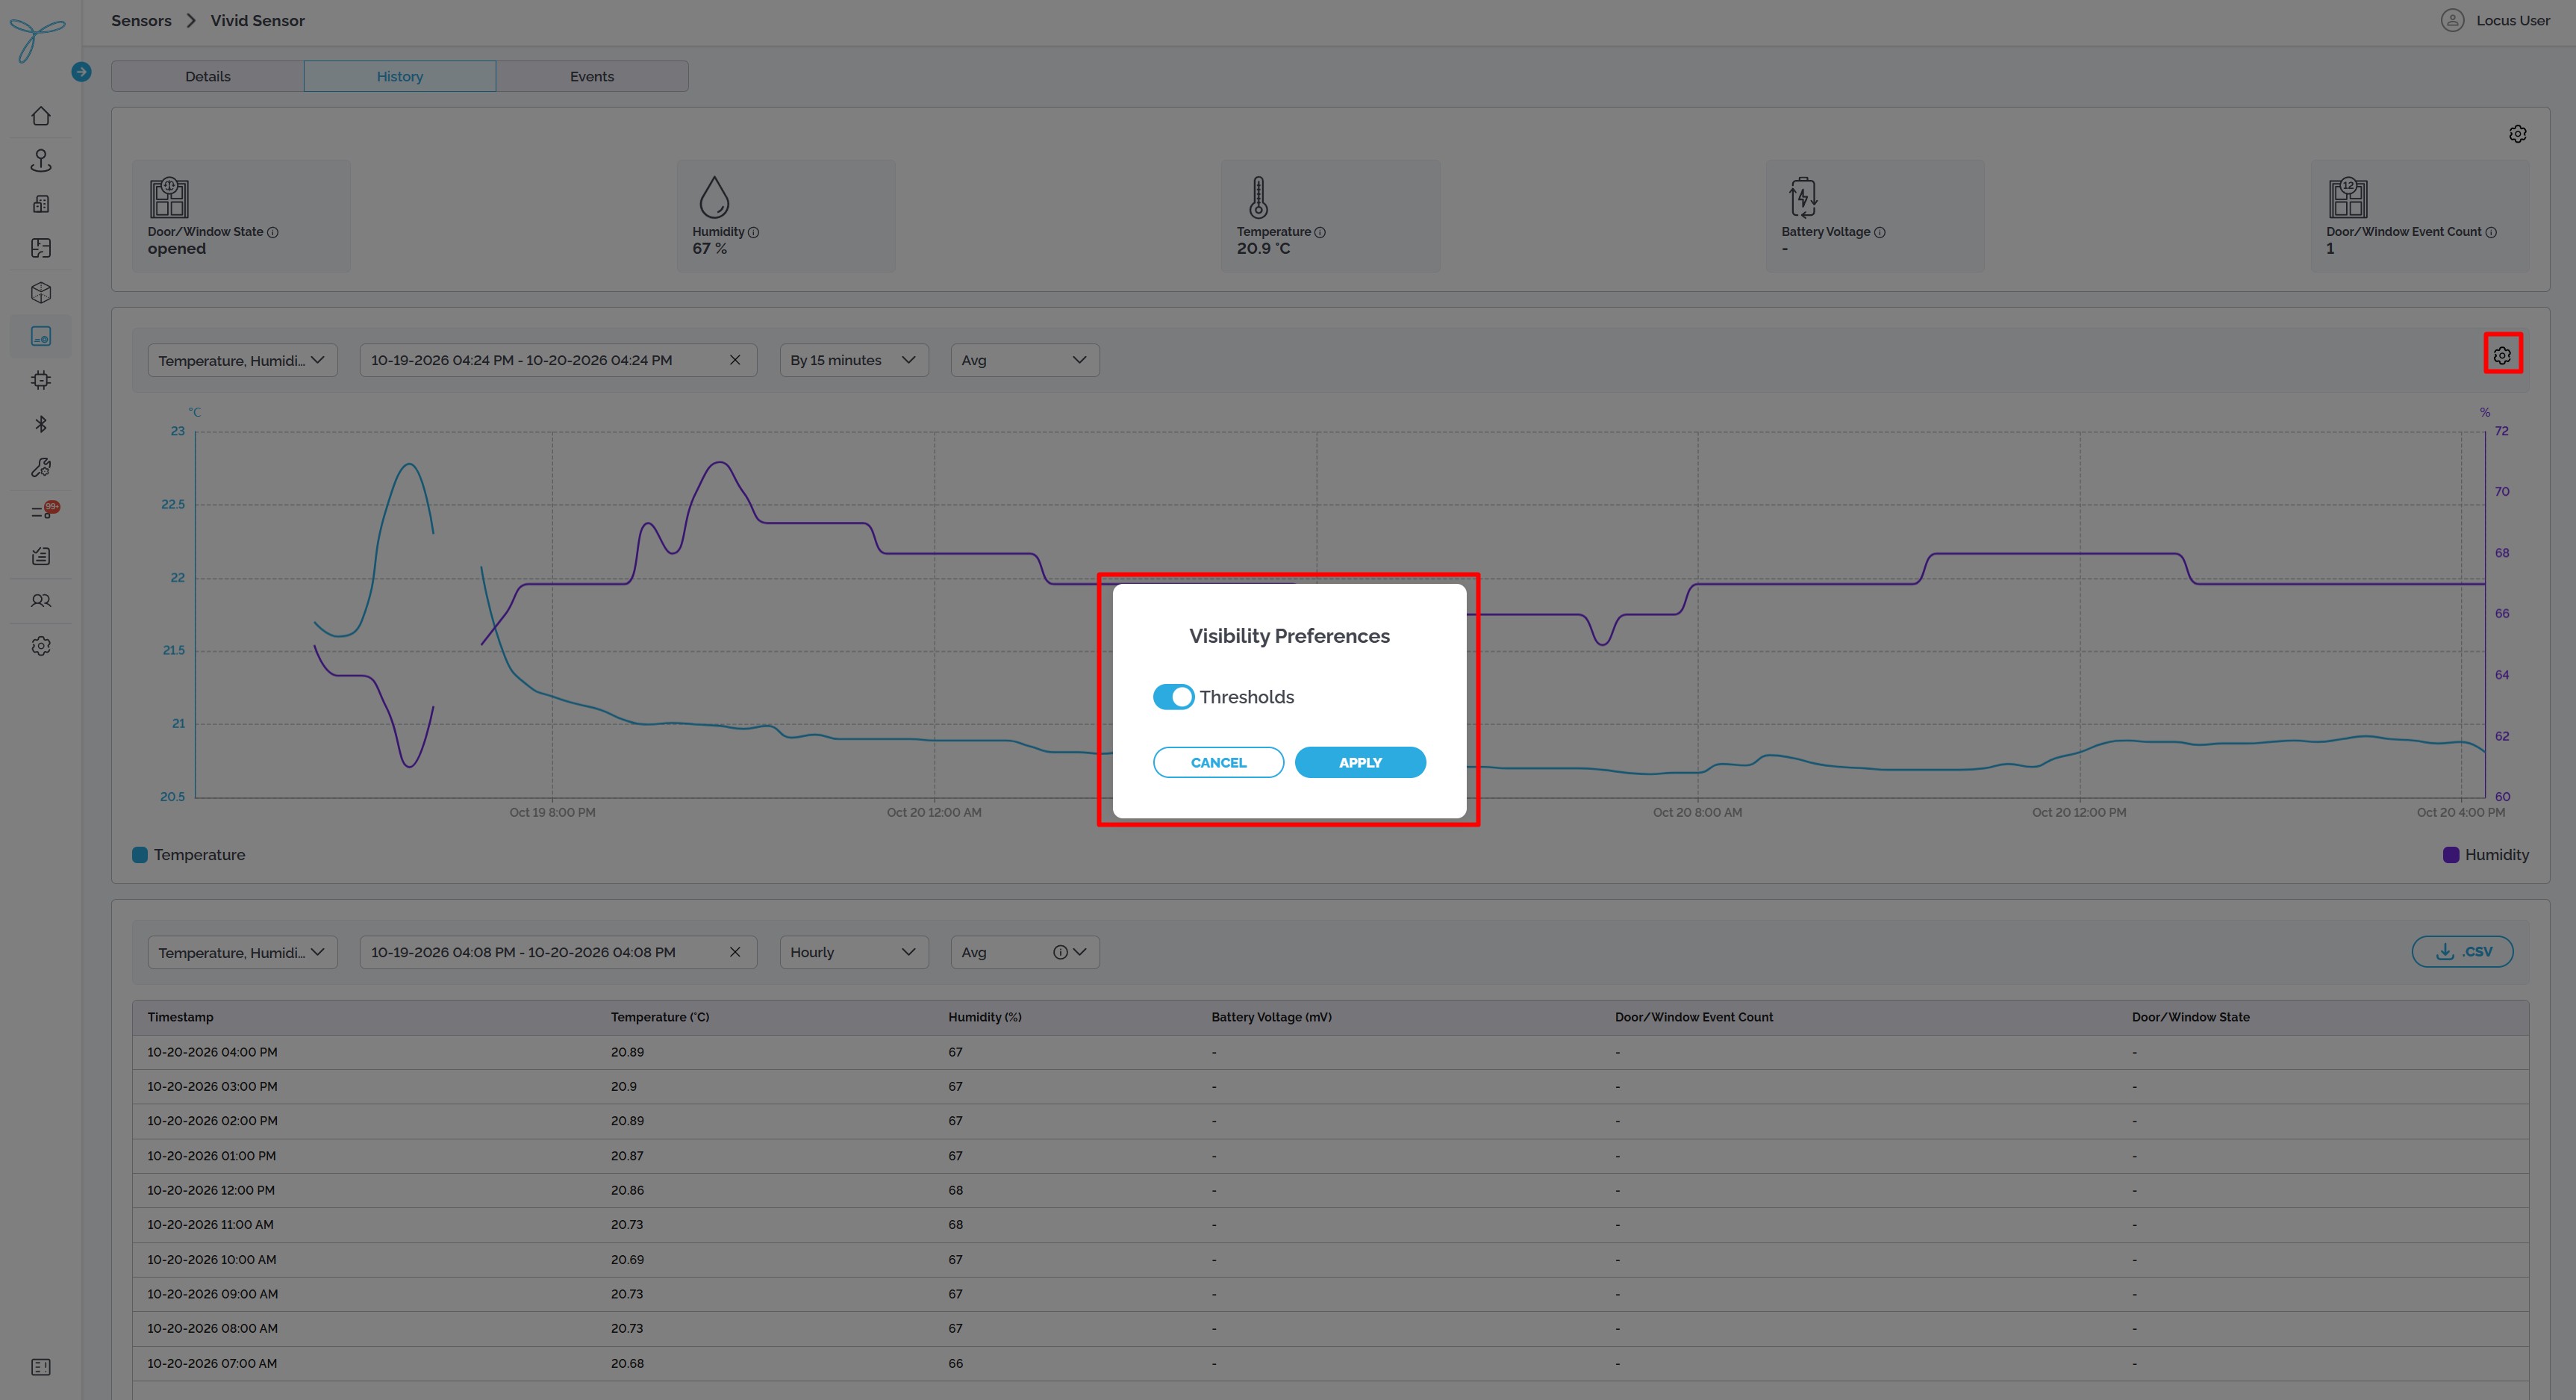Switch to the Details tab

208,76
